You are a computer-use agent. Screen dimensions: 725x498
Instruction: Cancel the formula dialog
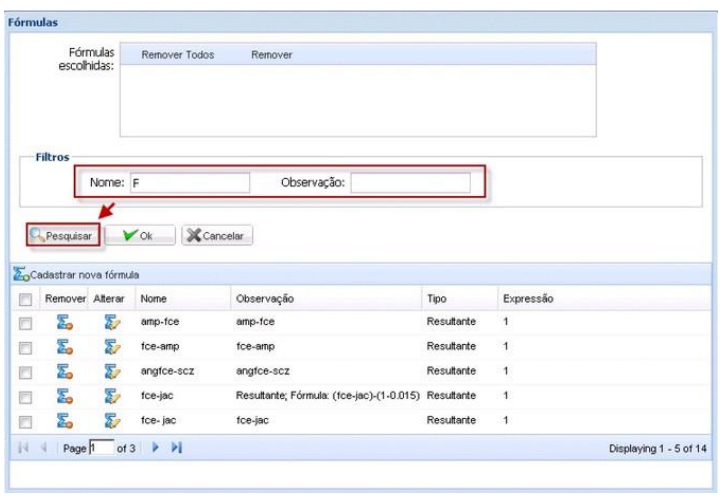click(x=218, y=236)
